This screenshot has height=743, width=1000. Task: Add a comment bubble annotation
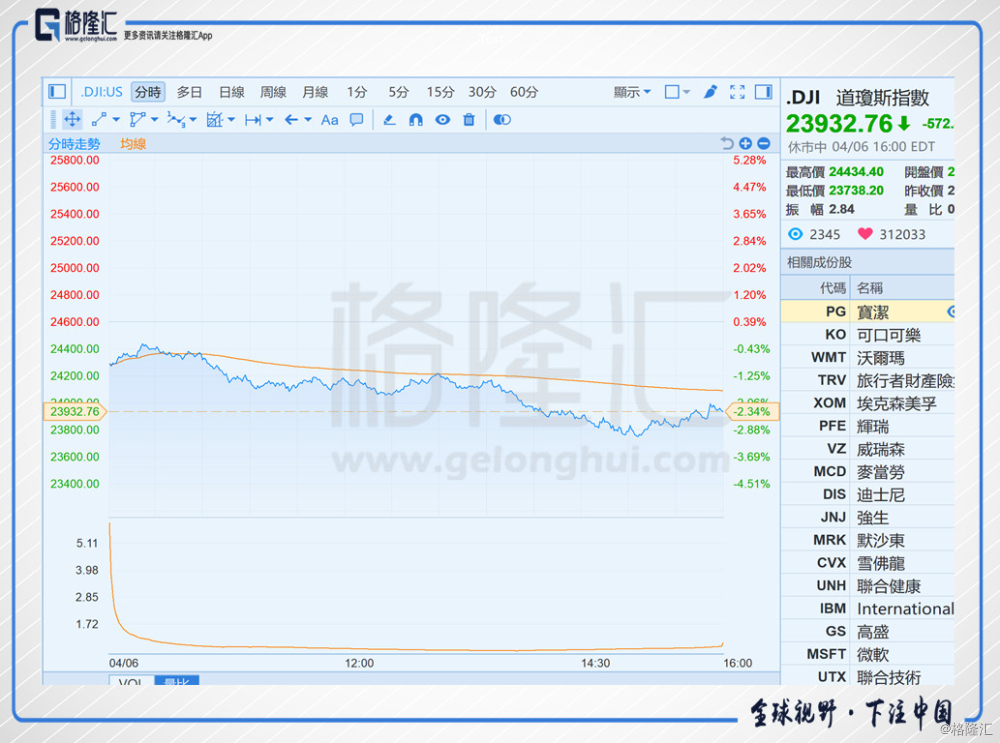click(357, 119)
